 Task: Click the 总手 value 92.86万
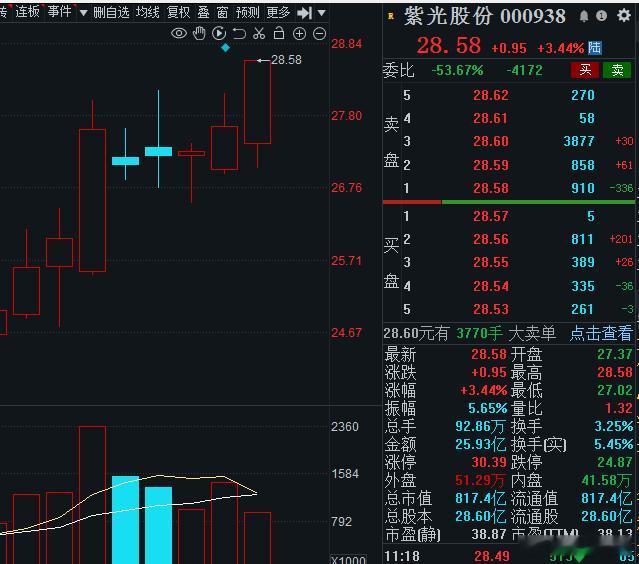pos(480,427)
